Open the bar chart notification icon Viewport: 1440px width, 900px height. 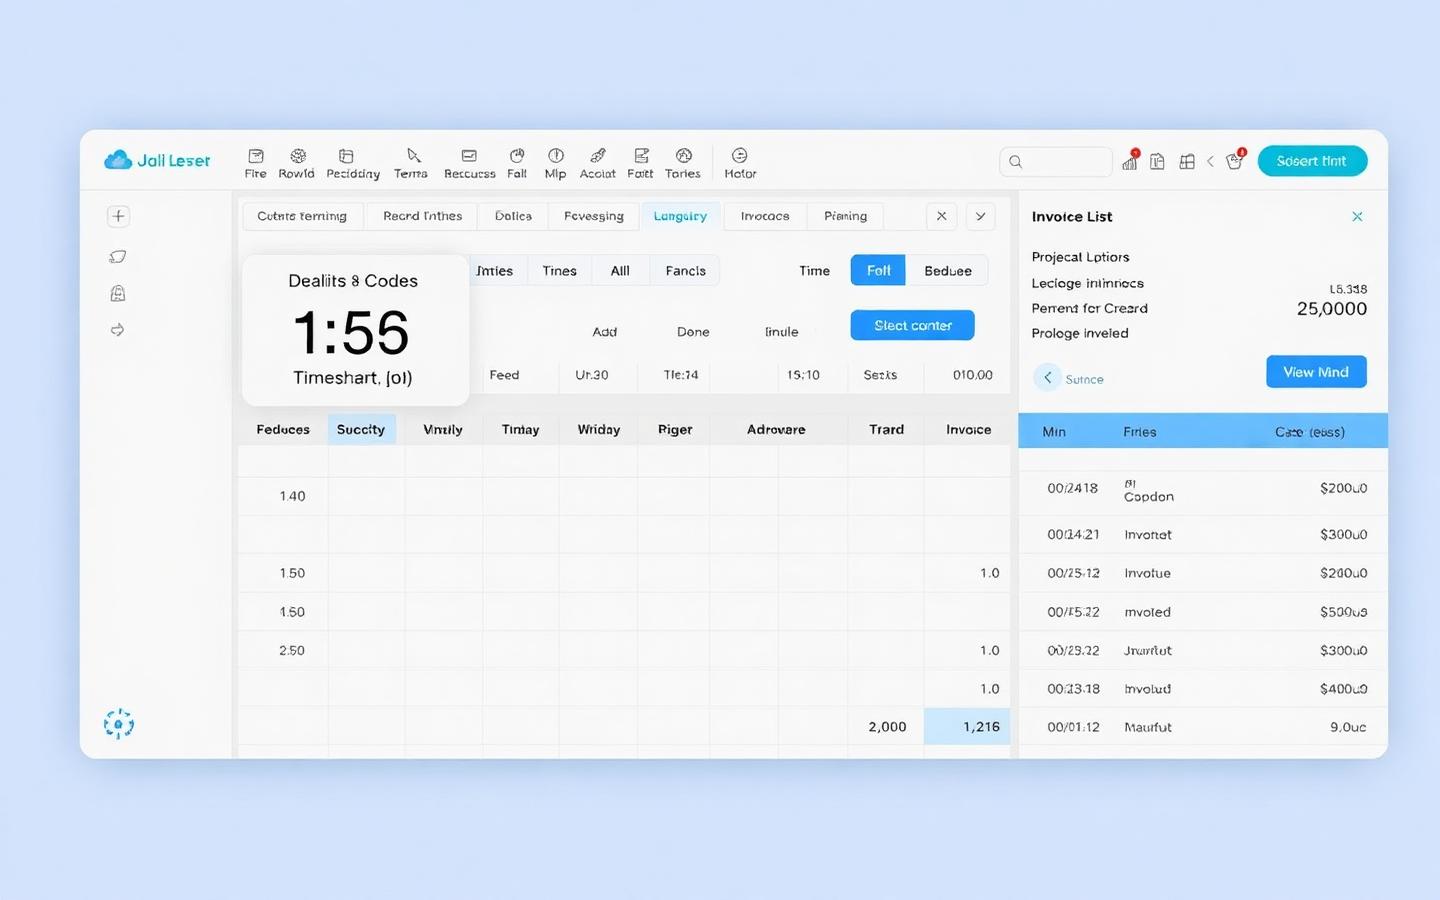(1130, 160)
